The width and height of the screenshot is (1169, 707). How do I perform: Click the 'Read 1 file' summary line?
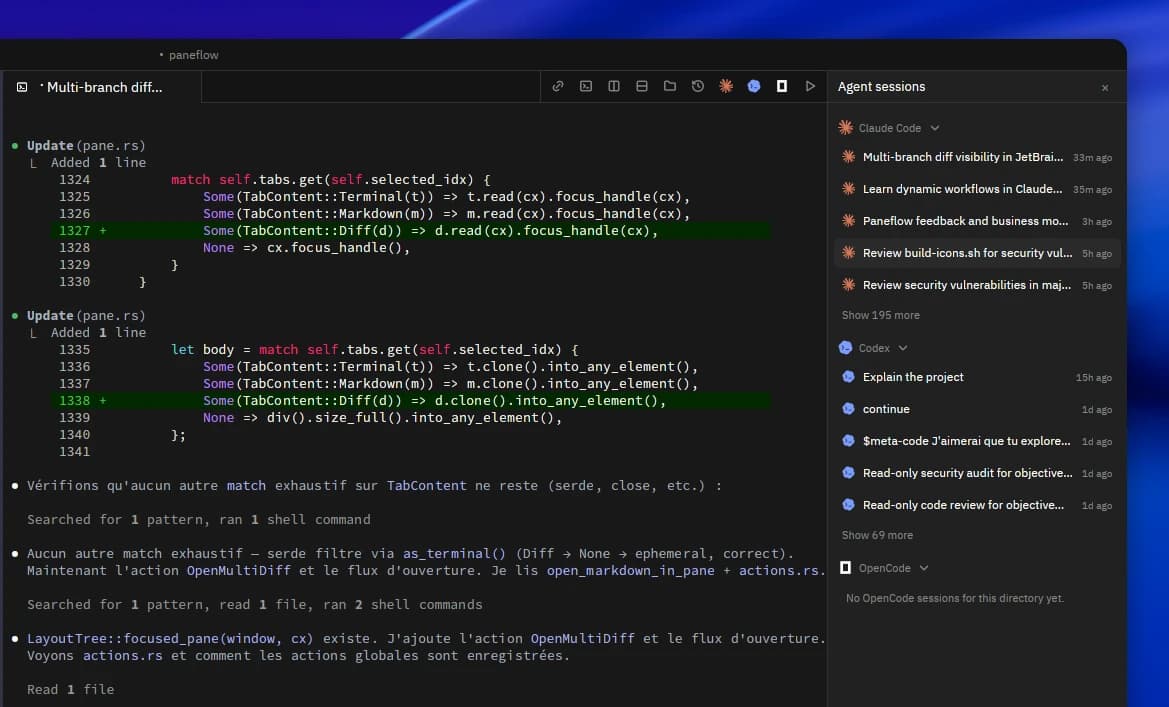[70, 690]
